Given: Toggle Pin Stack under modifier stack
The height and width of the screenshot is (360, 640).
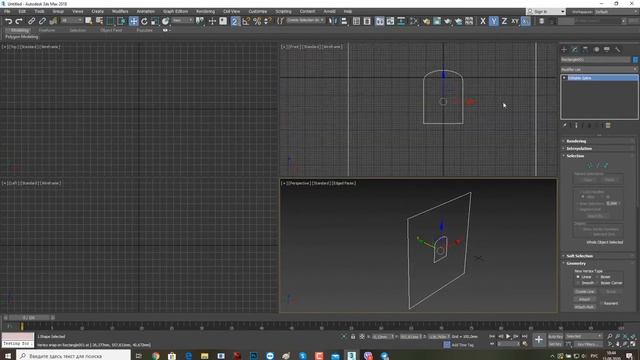Looking at the screenshot, I should [564, 126].
